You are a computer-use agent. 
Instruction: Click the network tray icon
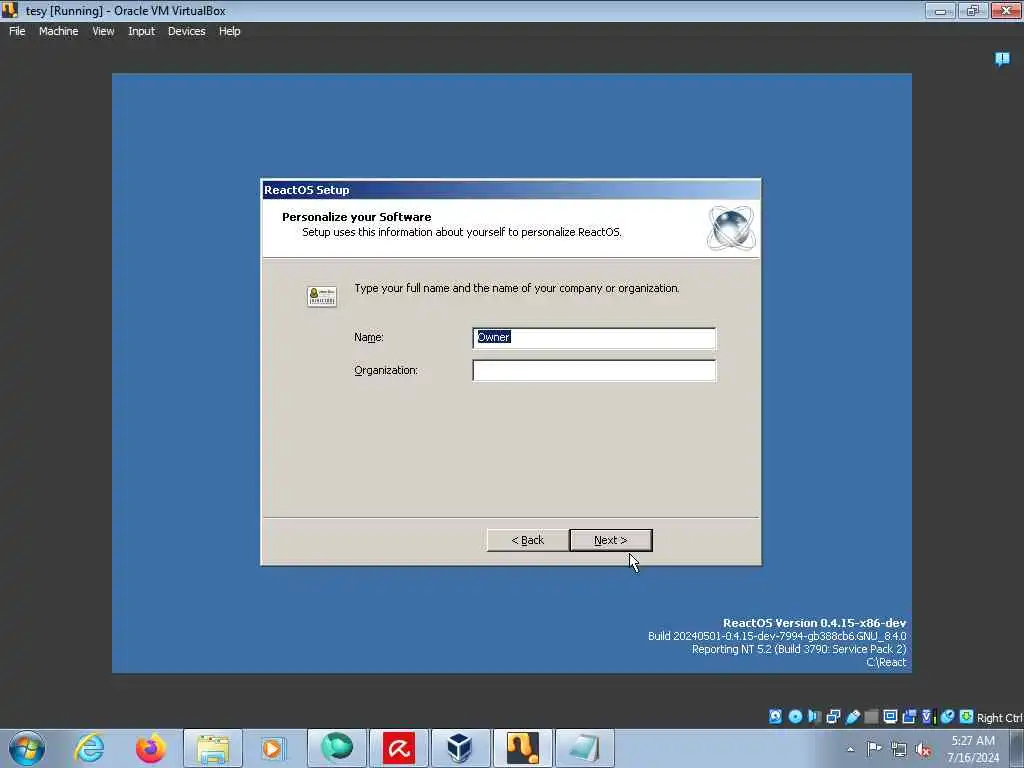(899, 749)
